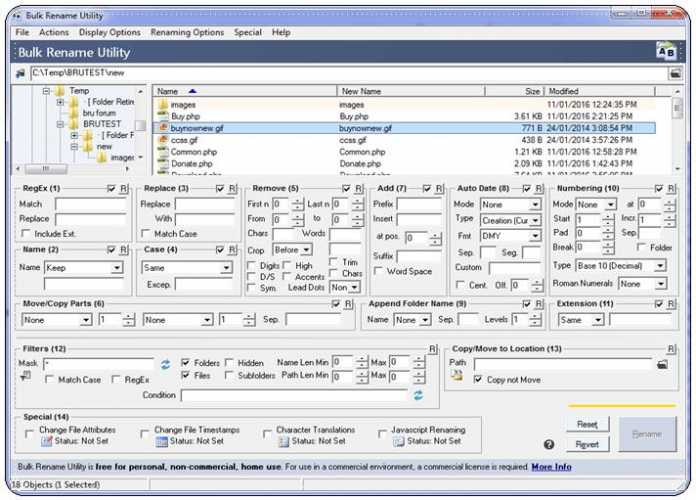Open the Extension Same dropdown
Viewport: 696px width, 500px height.
click(x=598, y=320)
